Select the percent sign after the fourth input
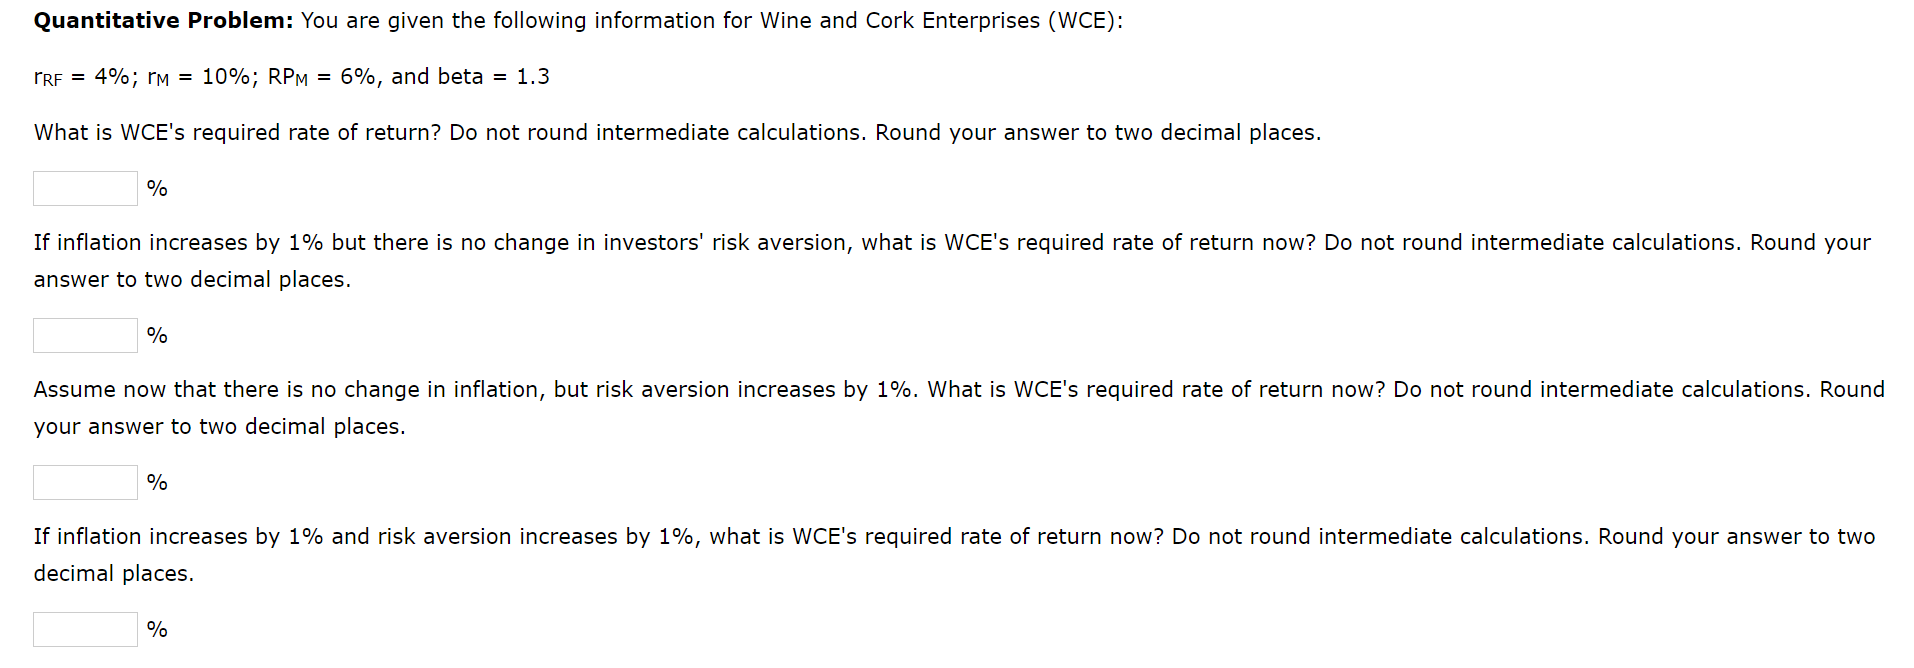The width and height of the screenshot is (1914, 668). (x=156, y=629)
